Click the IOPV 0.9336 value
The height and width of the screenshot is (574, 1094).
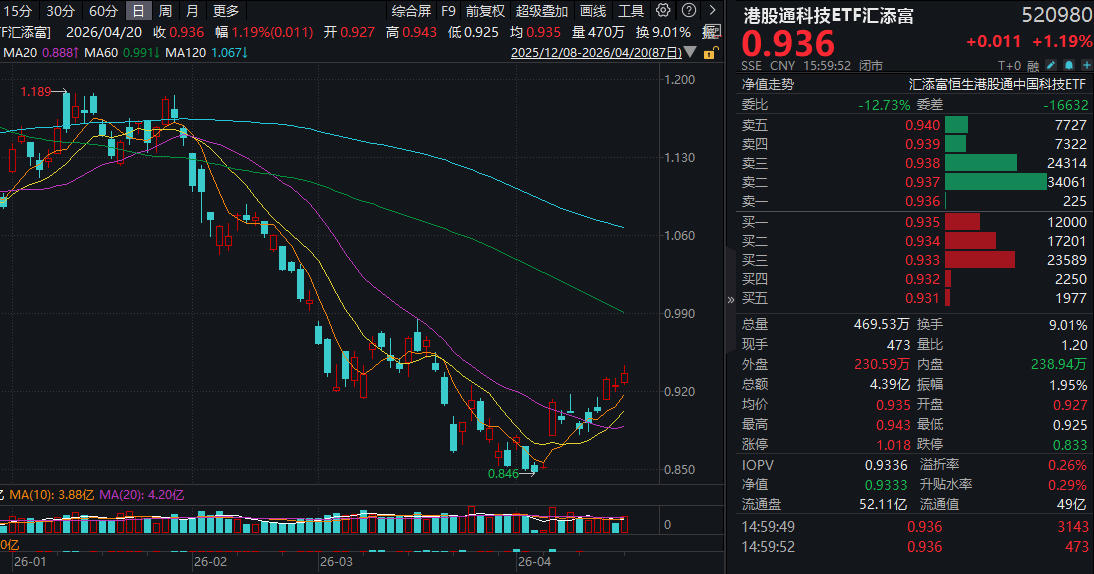point(886,465)
